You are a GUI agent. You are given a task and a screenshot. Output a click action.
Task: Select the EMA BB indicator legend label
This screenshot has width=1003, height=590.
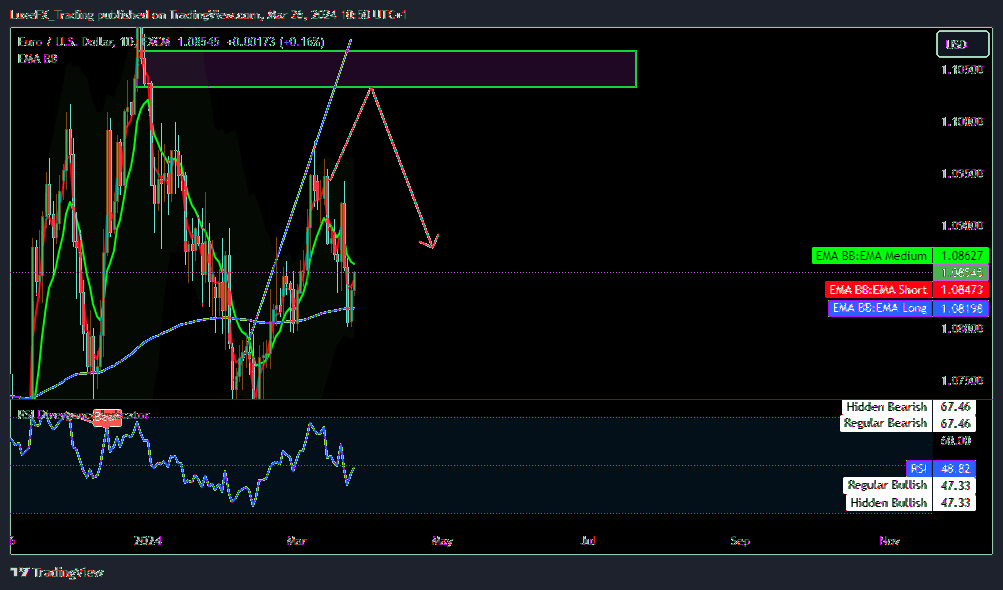(37, 58)
